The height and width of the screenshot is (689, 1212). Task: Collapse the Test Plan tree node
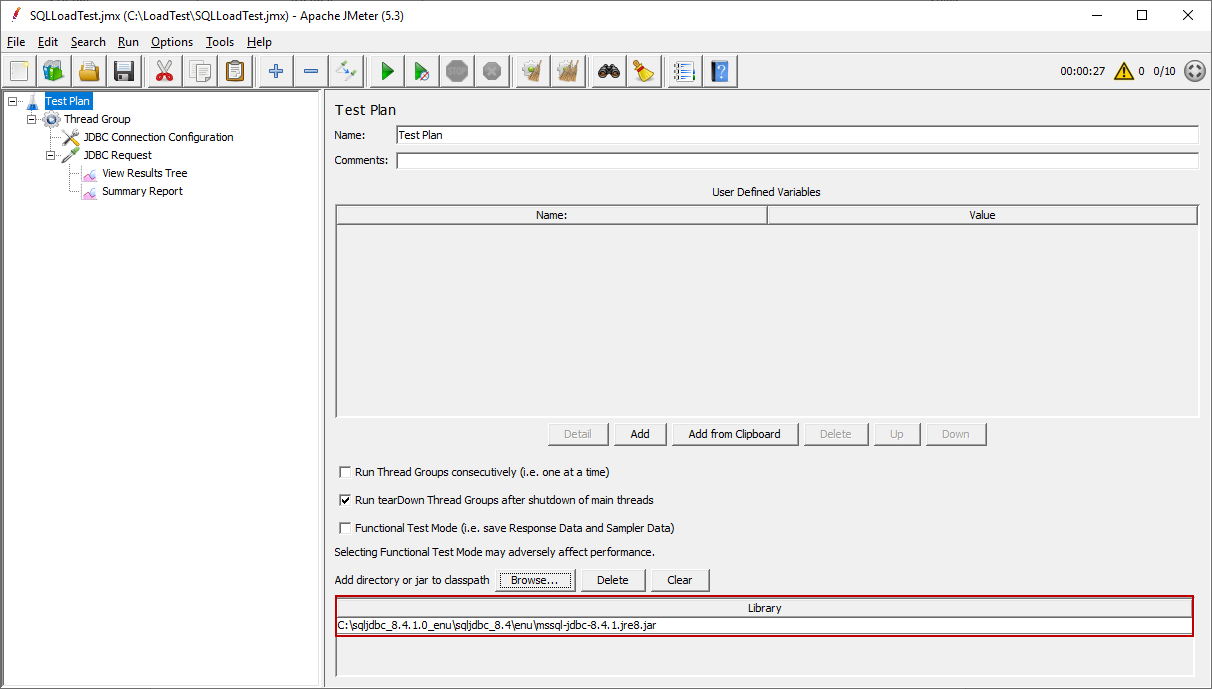coord(13,101)
